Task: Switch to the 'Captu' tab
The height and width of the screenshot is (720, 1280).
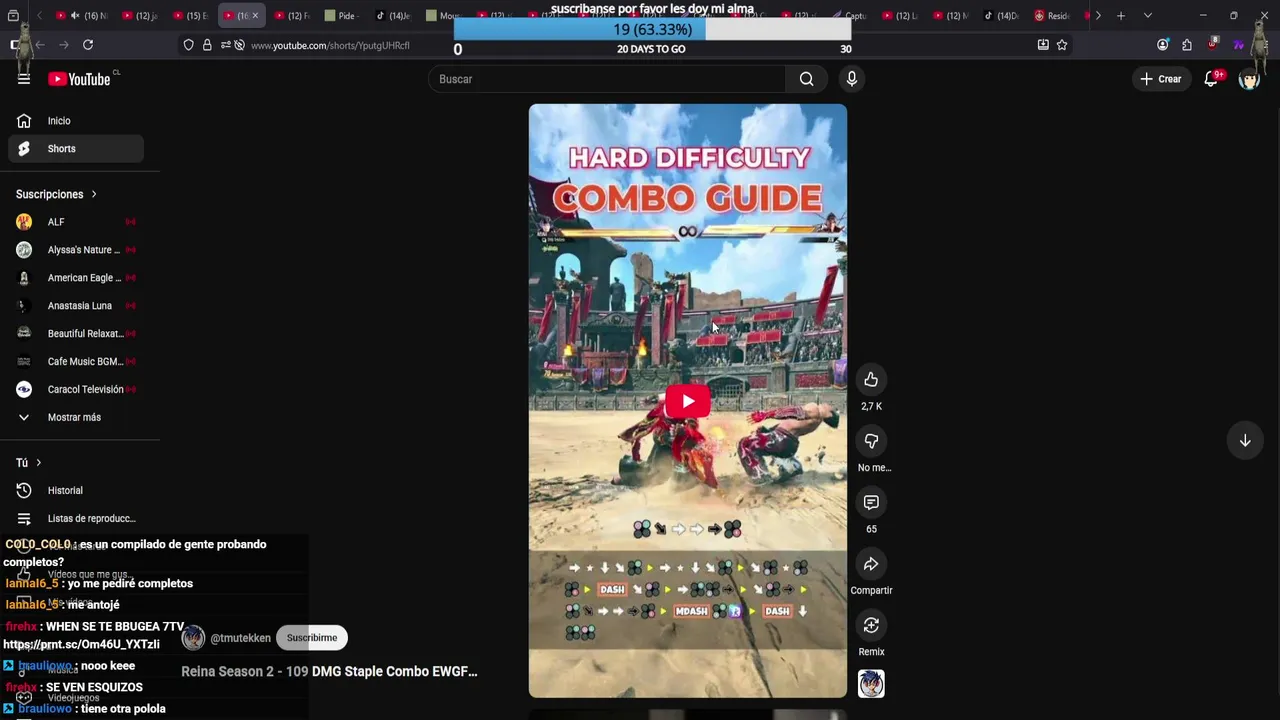Action: [x=849, y=16]
